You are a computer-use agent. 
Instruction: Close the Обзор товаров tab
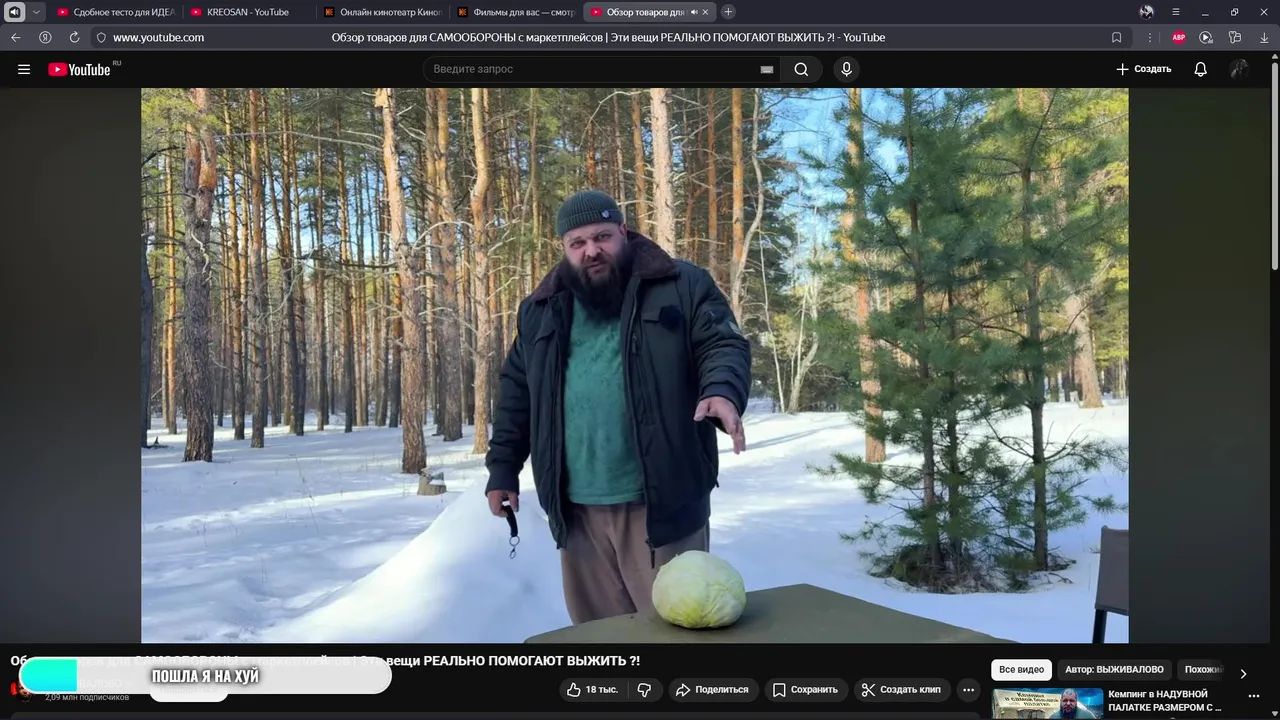[x=706, y=12]
